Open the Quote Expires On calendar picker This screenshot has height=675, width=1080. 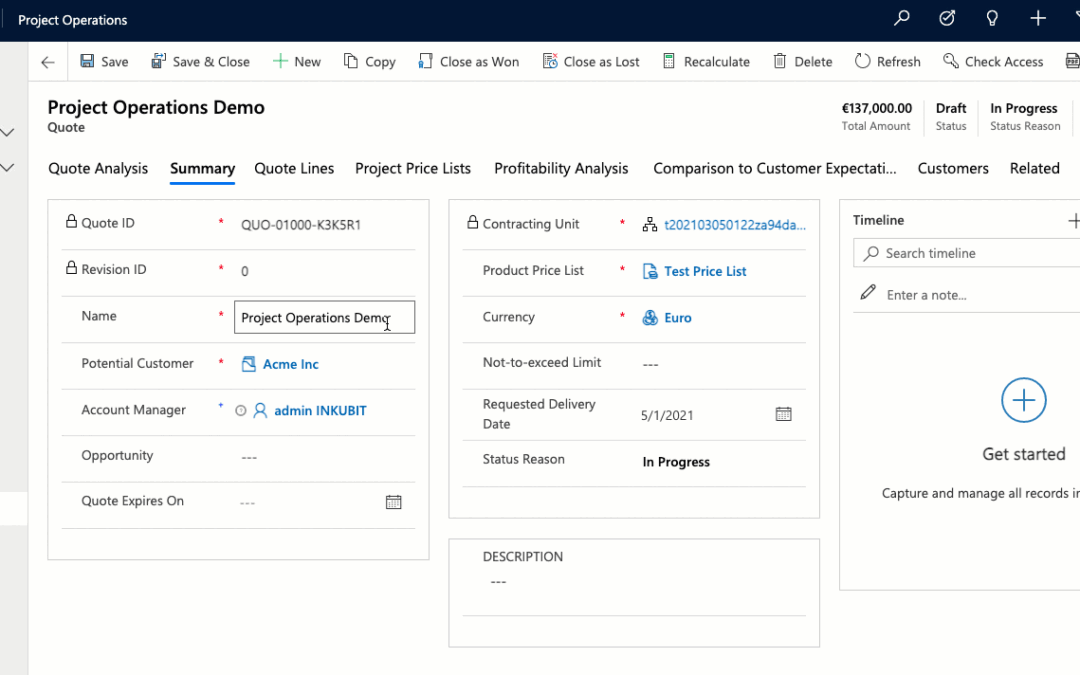[x=393, y=502]
